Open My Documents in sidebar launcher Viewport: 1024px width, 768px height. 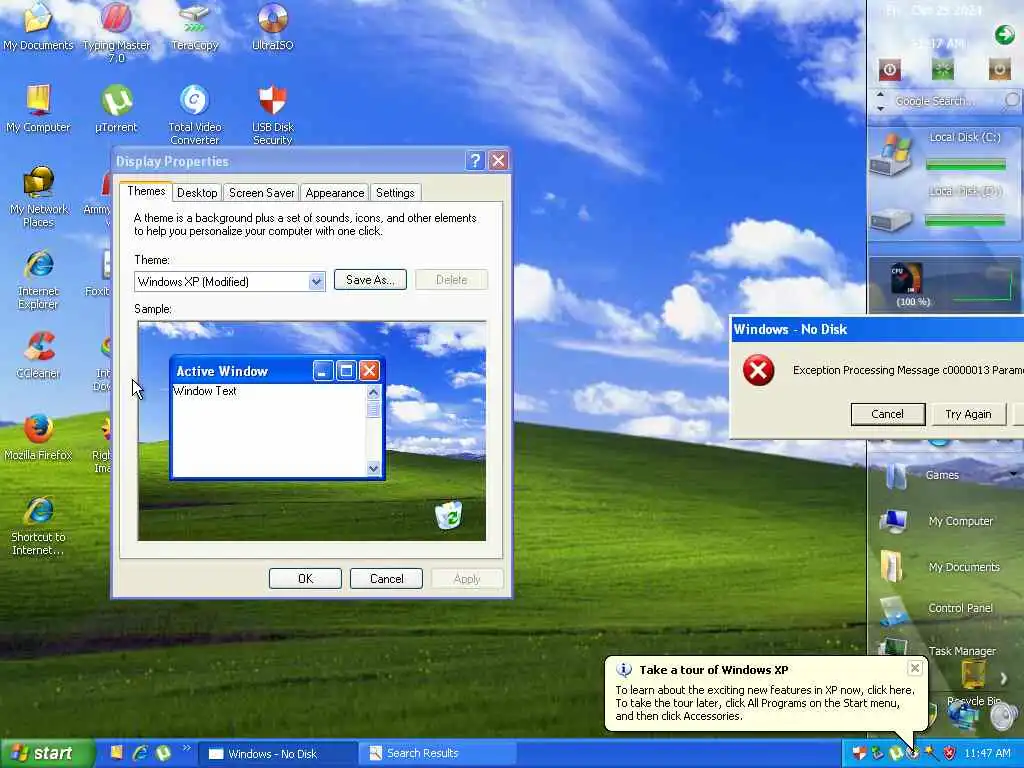tap(940, 566)
